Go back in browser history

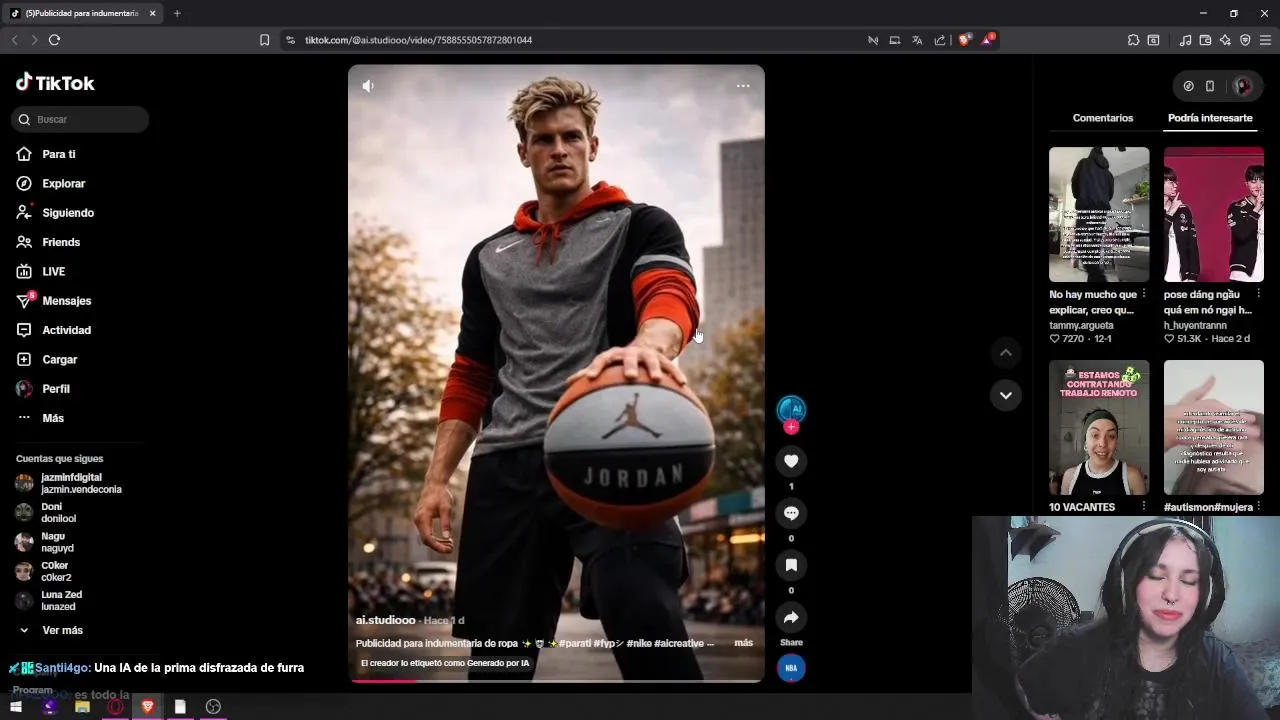click(x=14, y=40)
